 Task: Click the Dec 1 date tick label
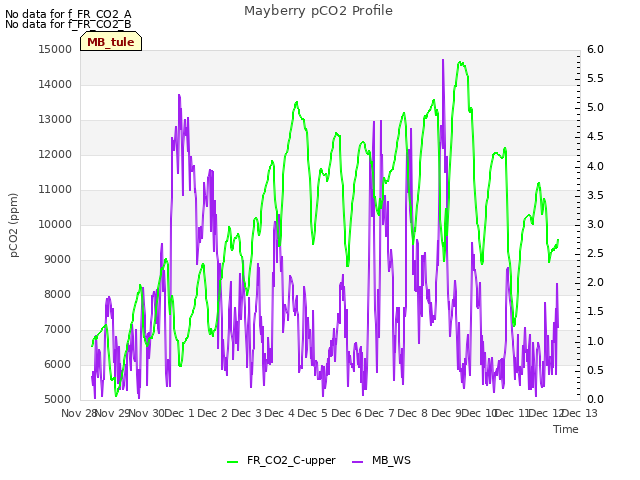pyautogui.click(x=179, y=413)
